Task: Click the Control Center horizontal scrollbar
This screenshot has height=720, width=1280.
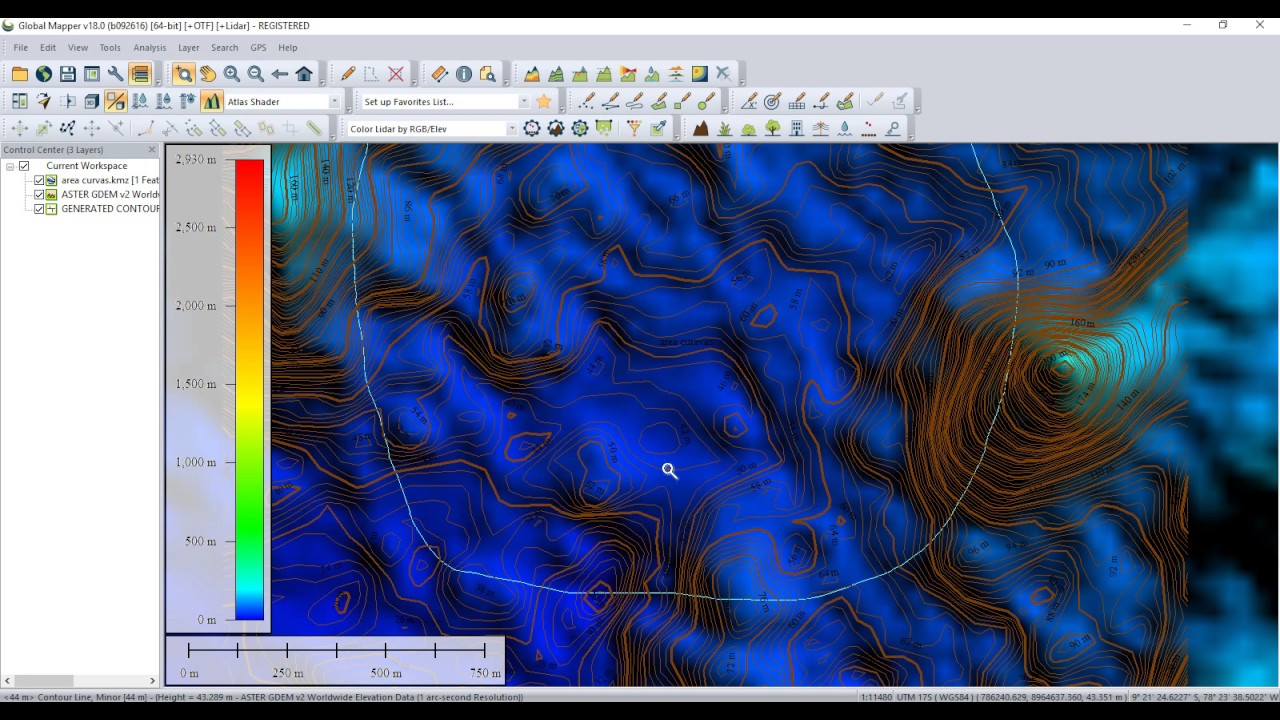Action: tap(80, 681)
